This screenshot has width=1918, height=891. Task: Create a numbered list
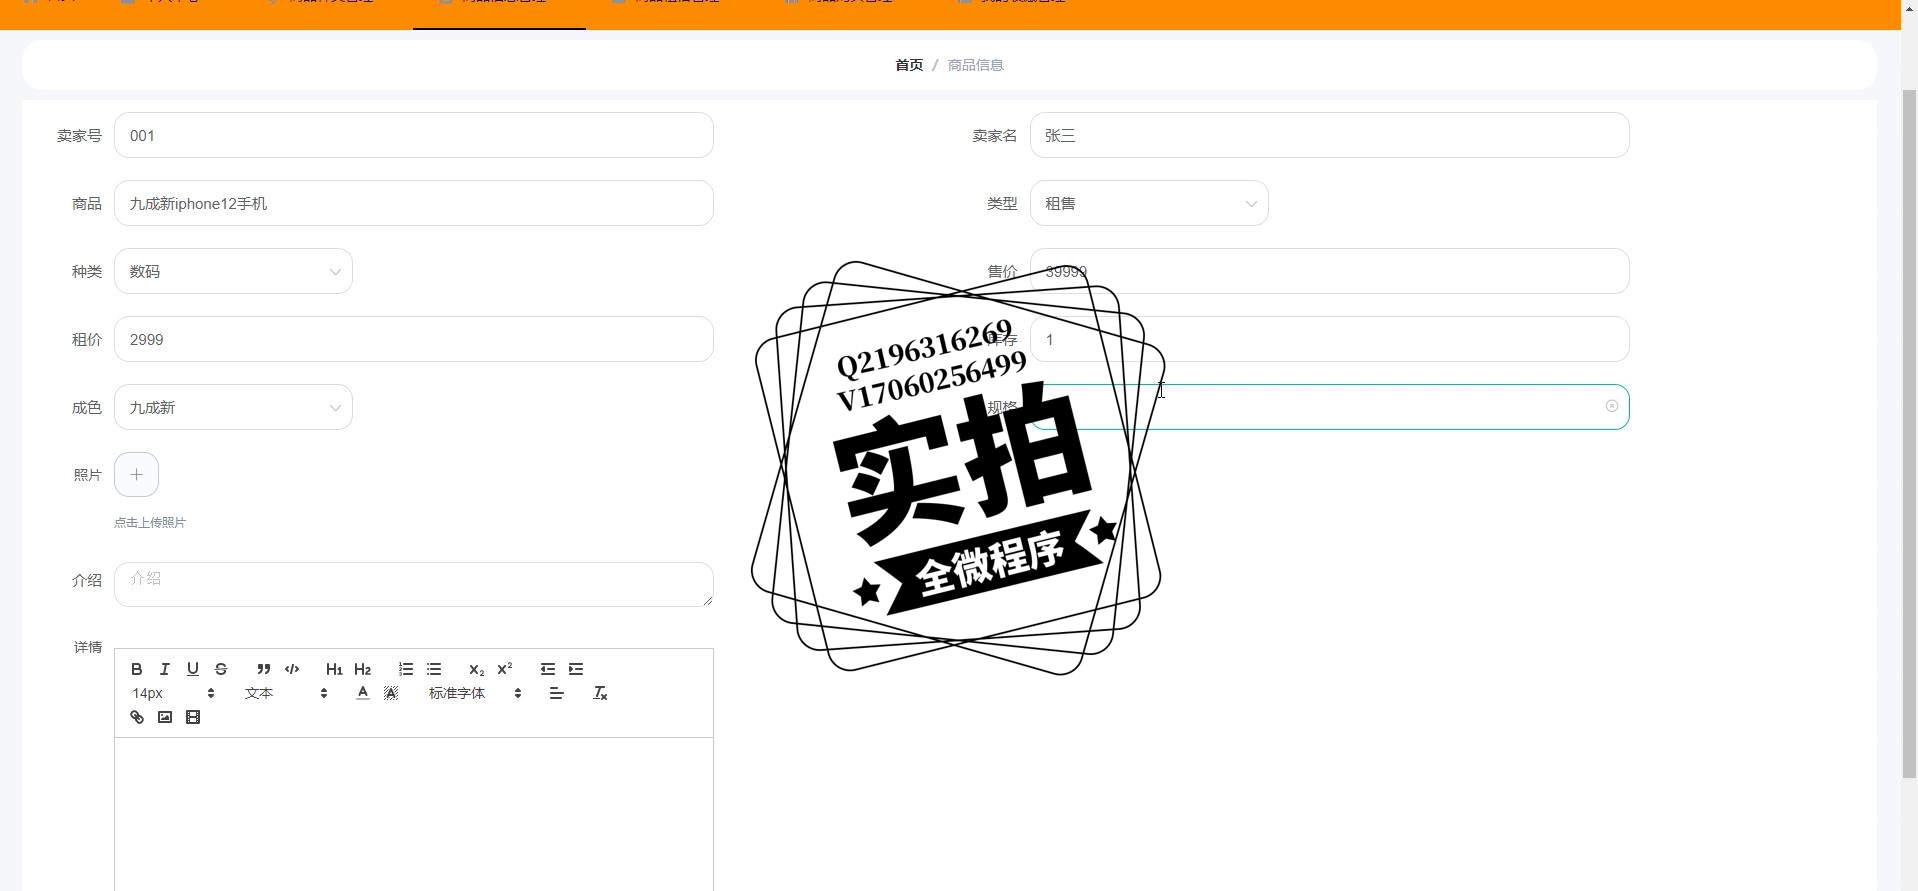point(406,669)
